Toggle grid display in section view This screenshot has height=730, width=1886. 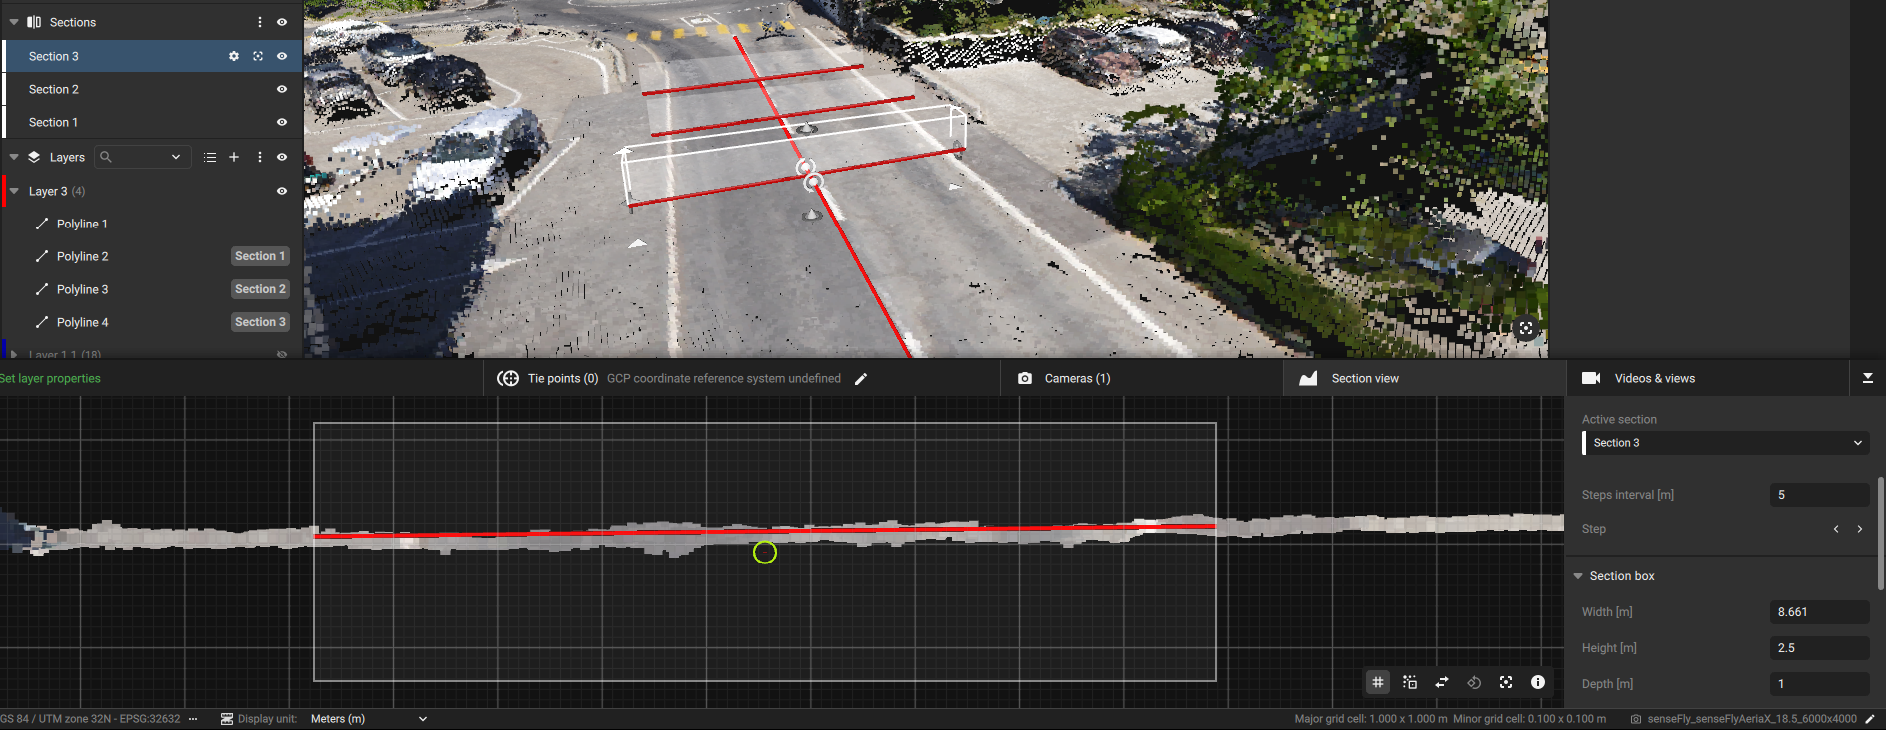pyautogui.click(x=1378, y=682)
